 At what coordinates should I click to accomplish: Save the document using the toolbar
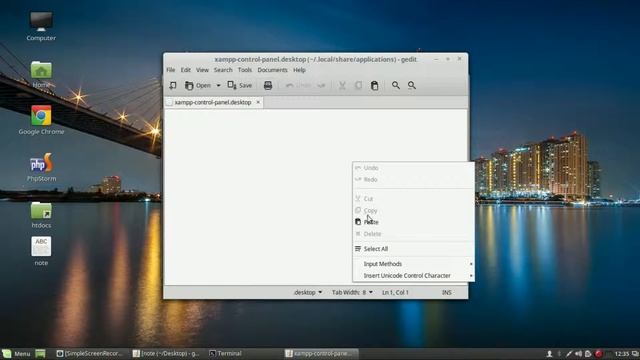[x=240, y=85]
